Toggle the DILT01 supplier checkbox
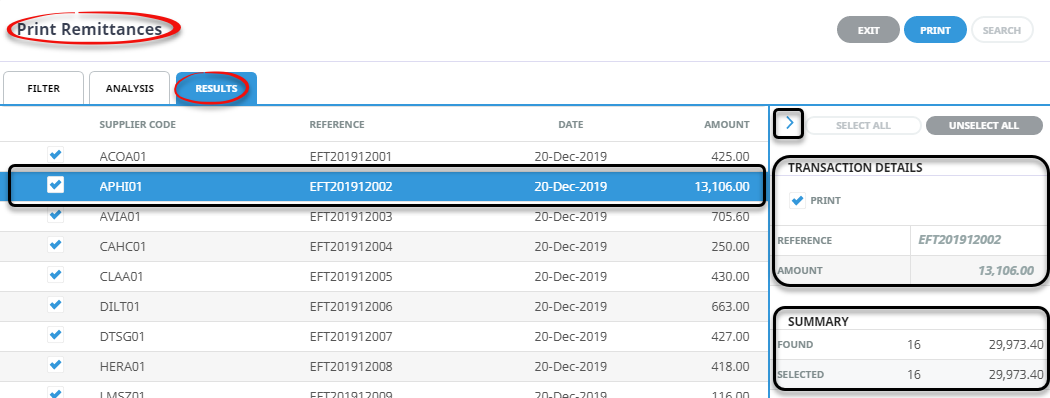This screenshot has width=1050, height=398. click(x=56, y=305)
